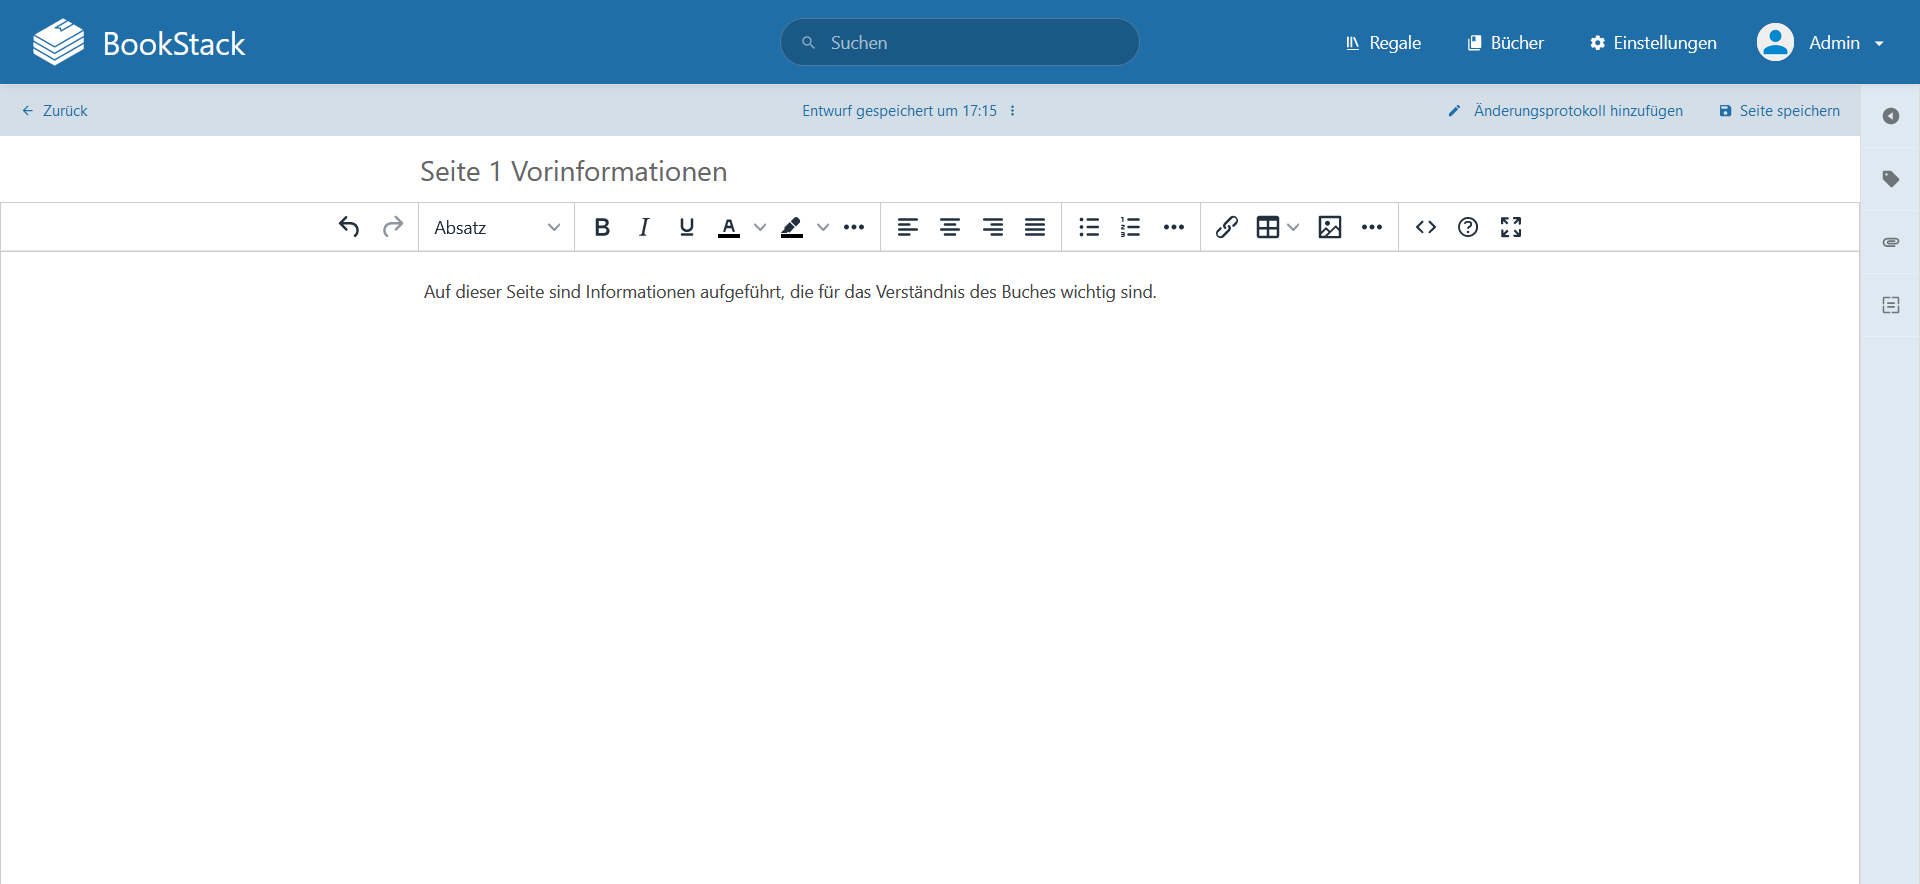Open the Absatz block format dropdown
This screenshot has height=884, width=1920.
click(496, 227)
